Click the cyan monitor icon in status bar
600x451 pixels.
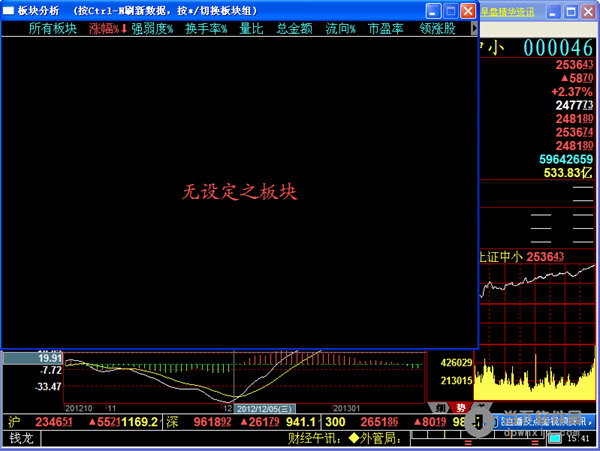click(x=554, y=438)
